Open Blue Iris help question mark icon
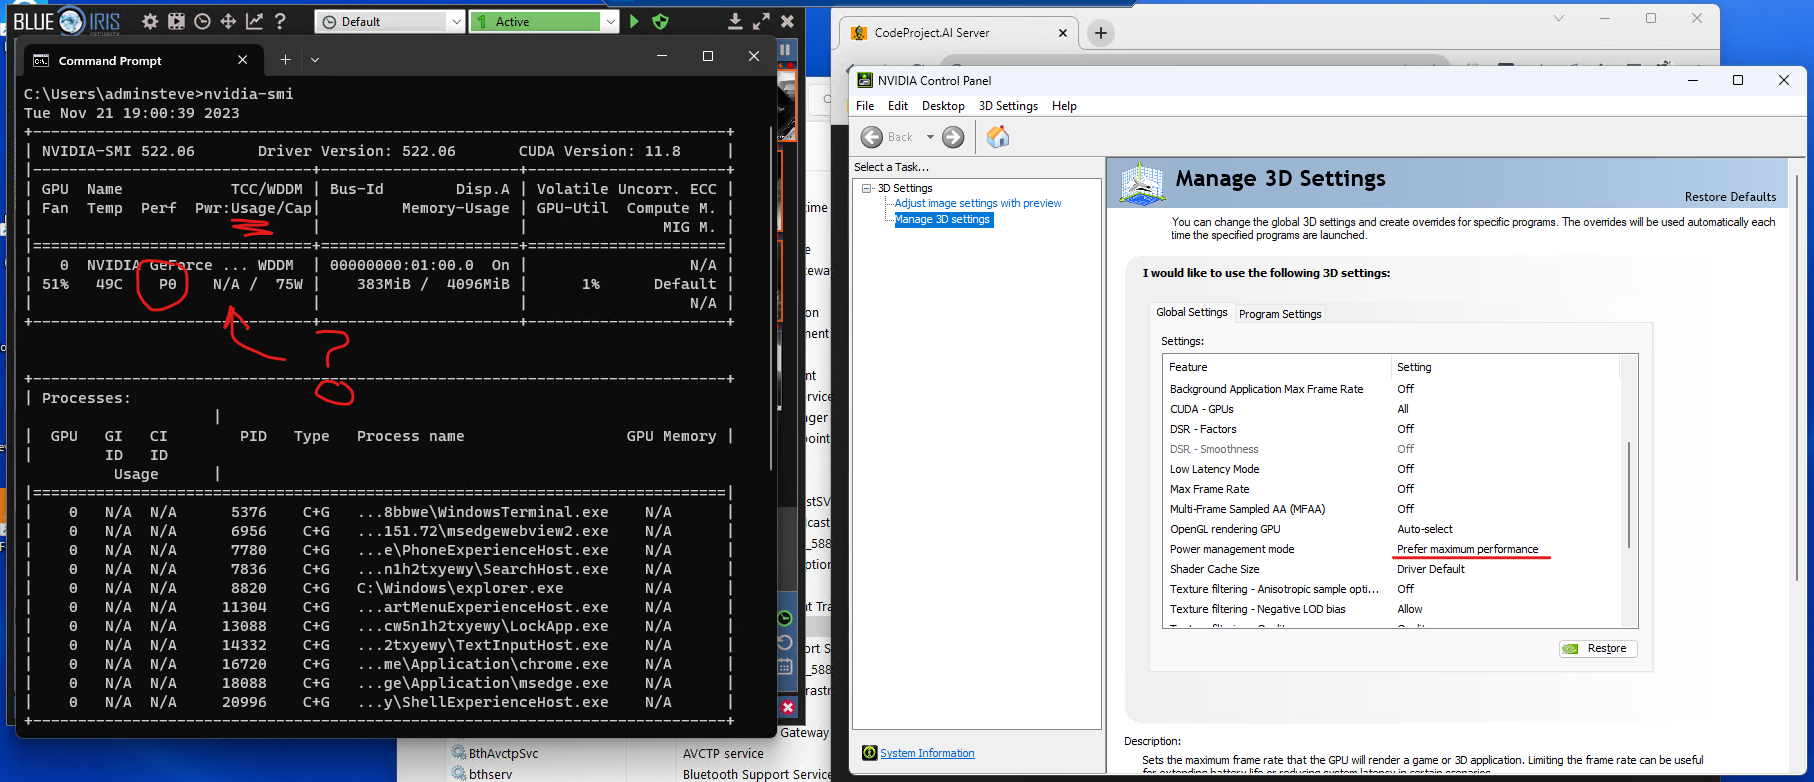This screenshot has height=782, width=1814. coord(280,21)
